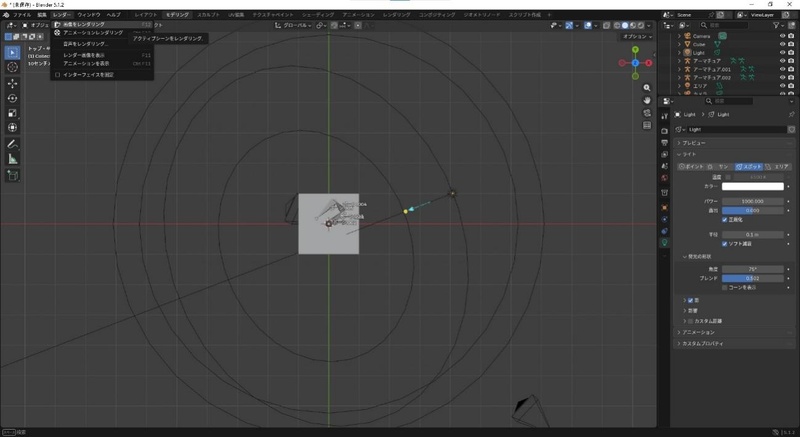
Task: Open the Object Data light tab
Action: (664, 243)
